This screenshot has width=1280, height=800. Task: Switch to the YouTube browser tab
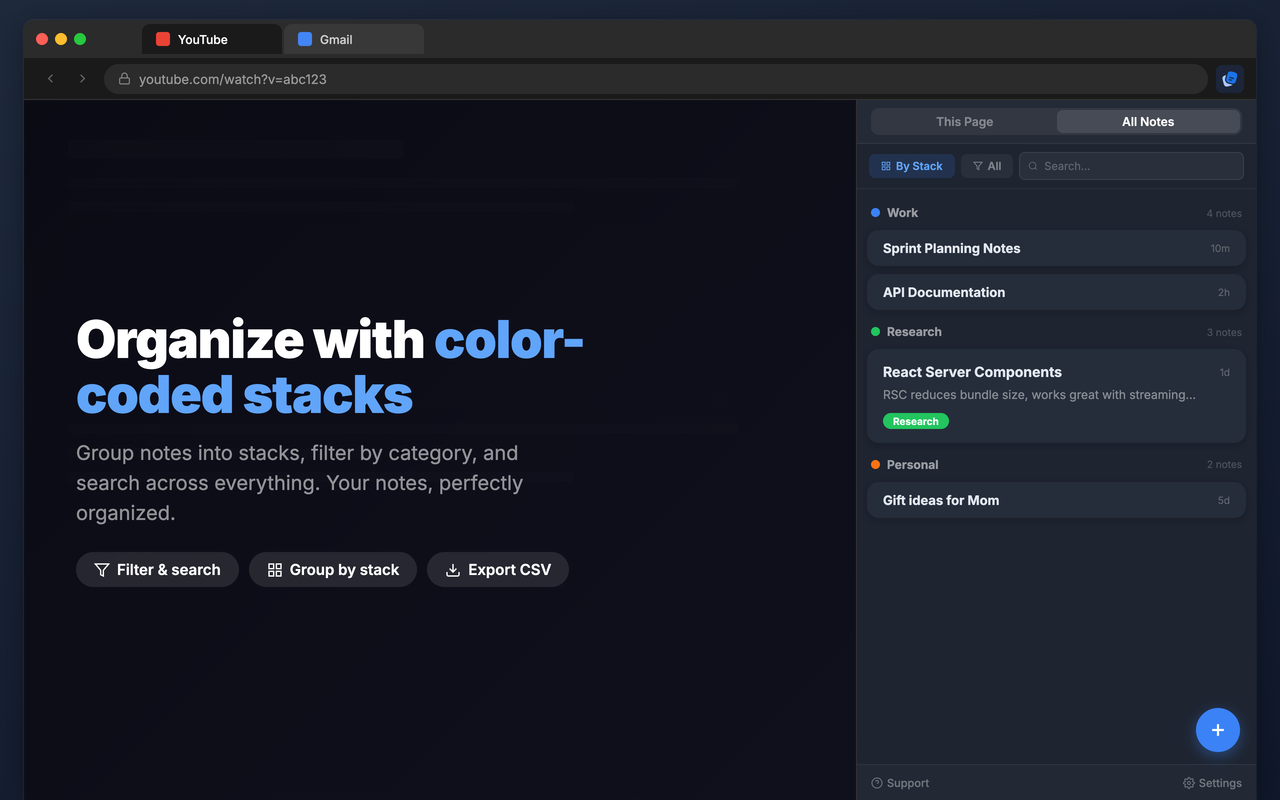(211, 39)
